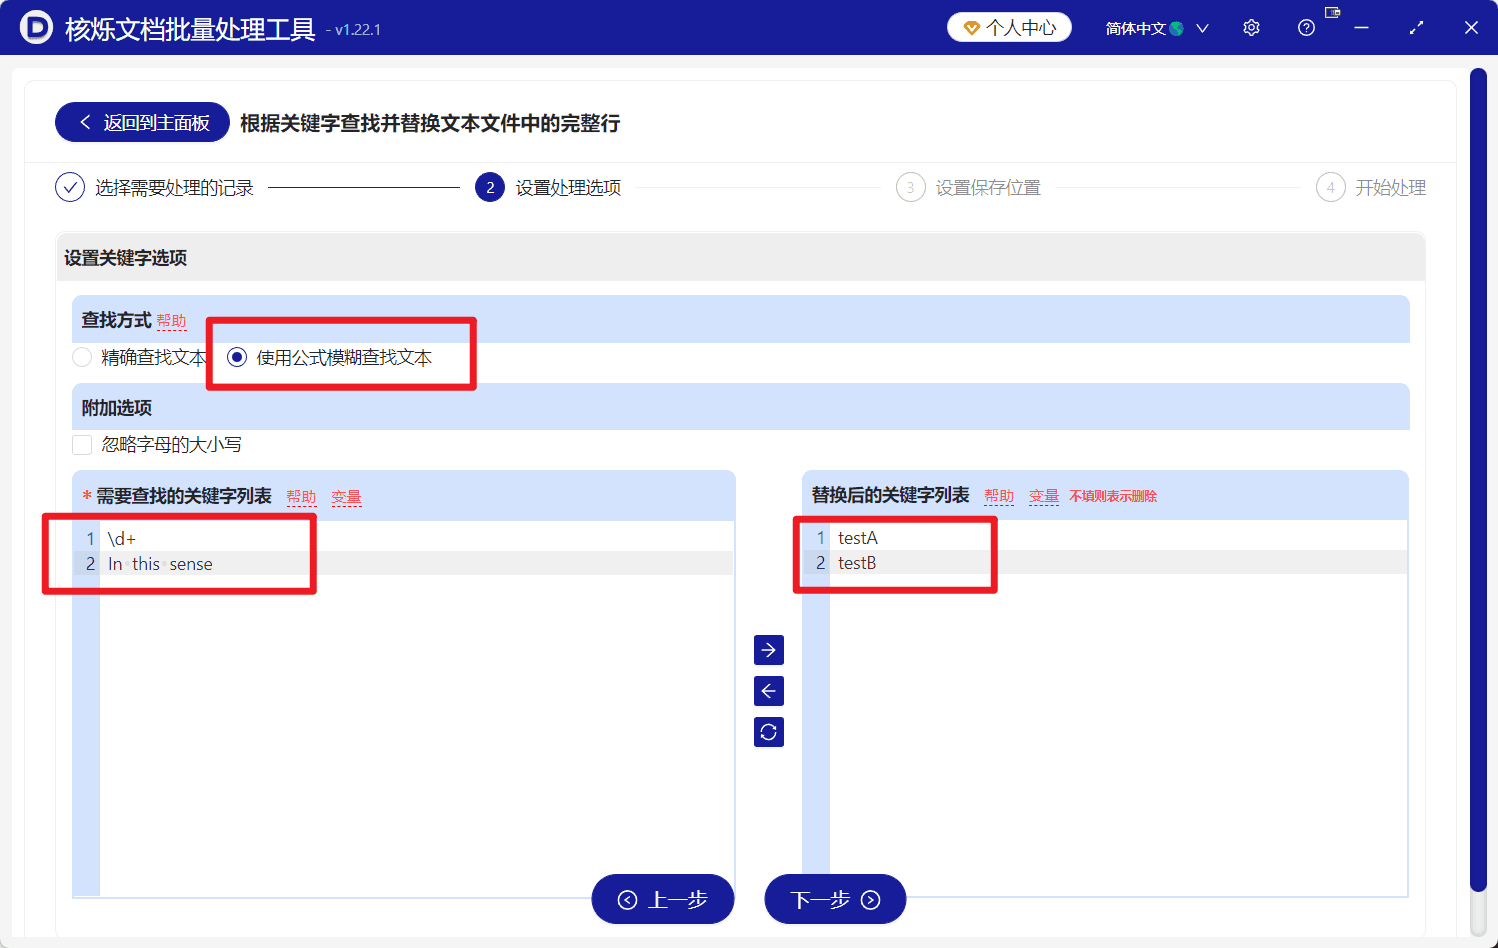The image size is (1498, 948).
Task: Click step 4 开始处理 in the wizard
Action: click(x=1331, y=187)
